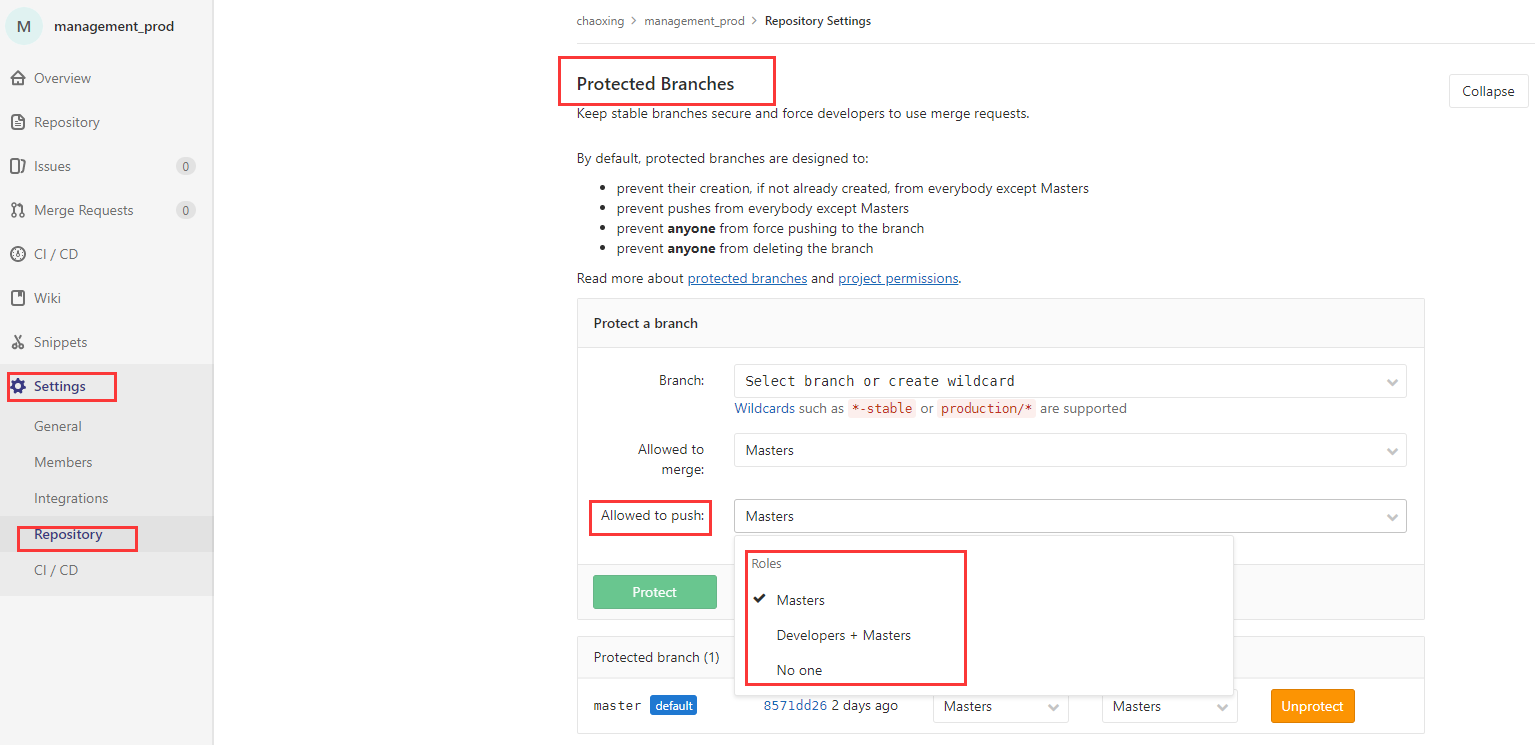
Task: Click the Allowed to push dropdown
Action: point(1070,516)
